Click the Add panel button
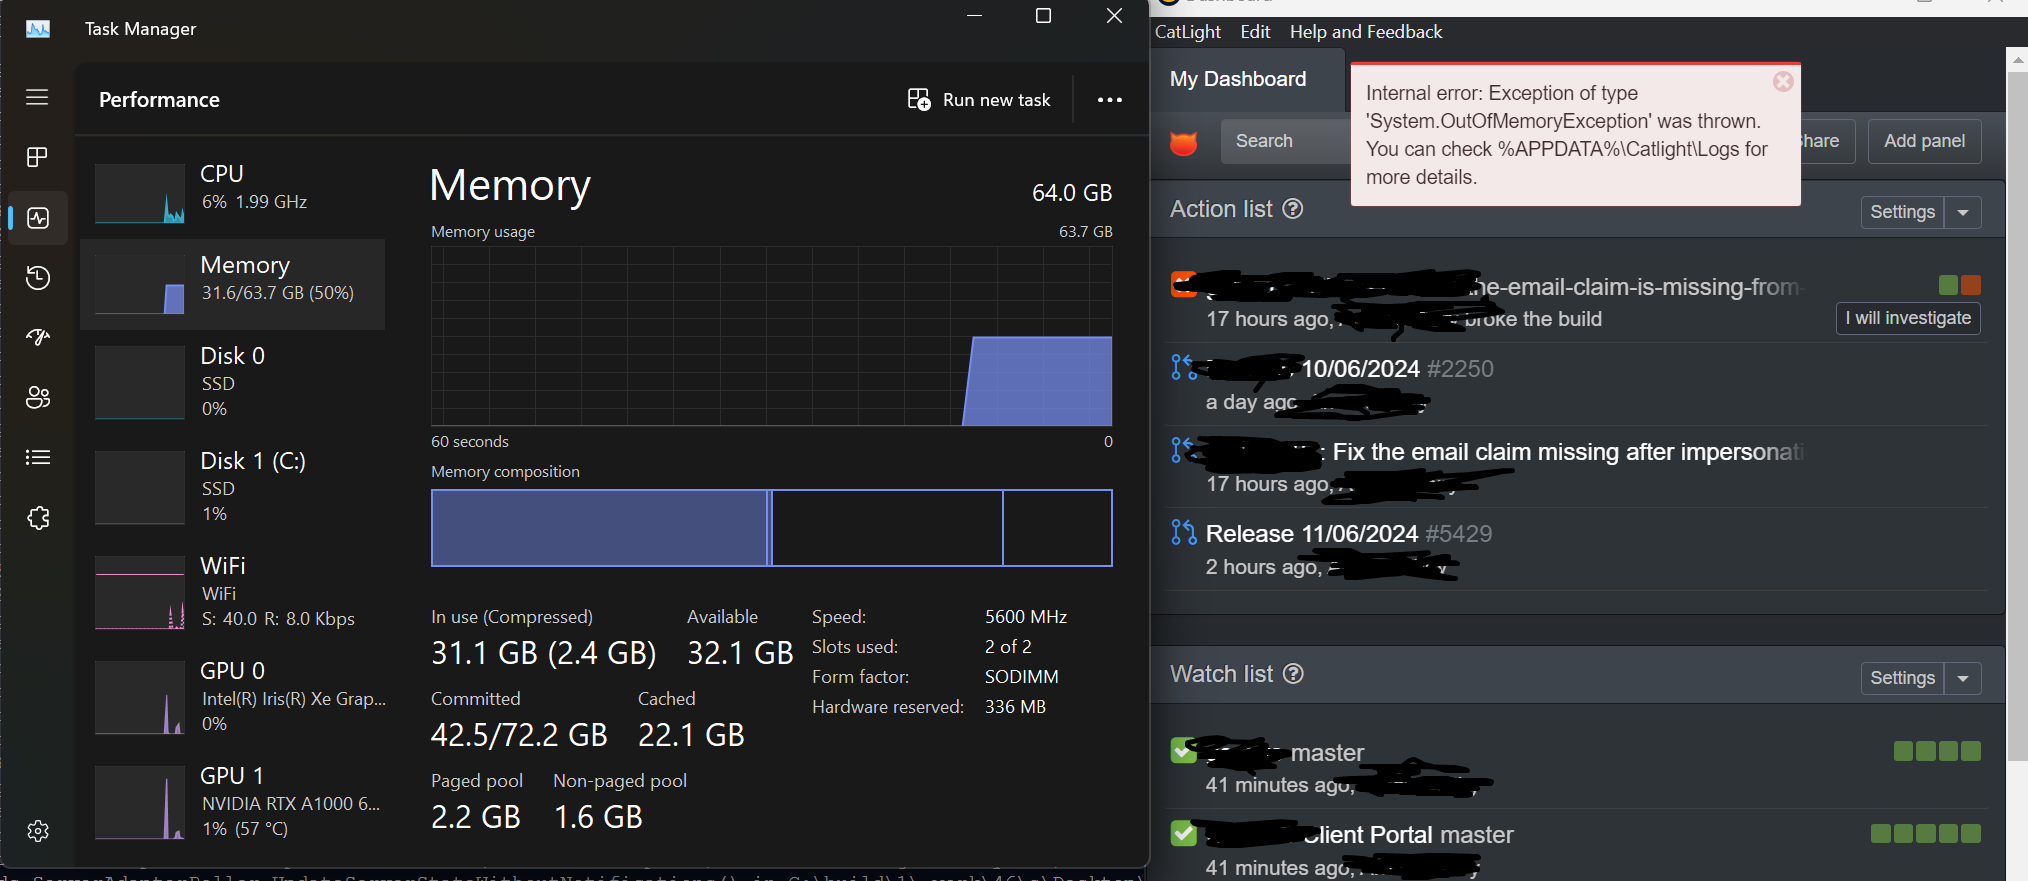The height and width of the screenshot is (881, 2028). [1923, 141]
